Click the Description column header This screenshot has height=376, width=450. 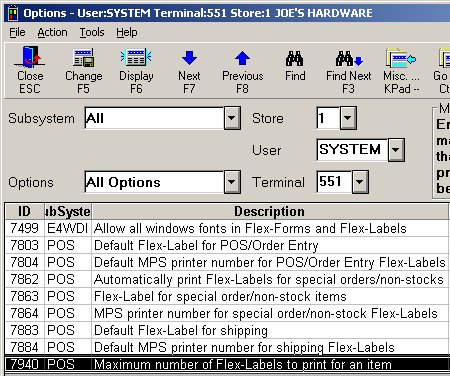point(270,211)
